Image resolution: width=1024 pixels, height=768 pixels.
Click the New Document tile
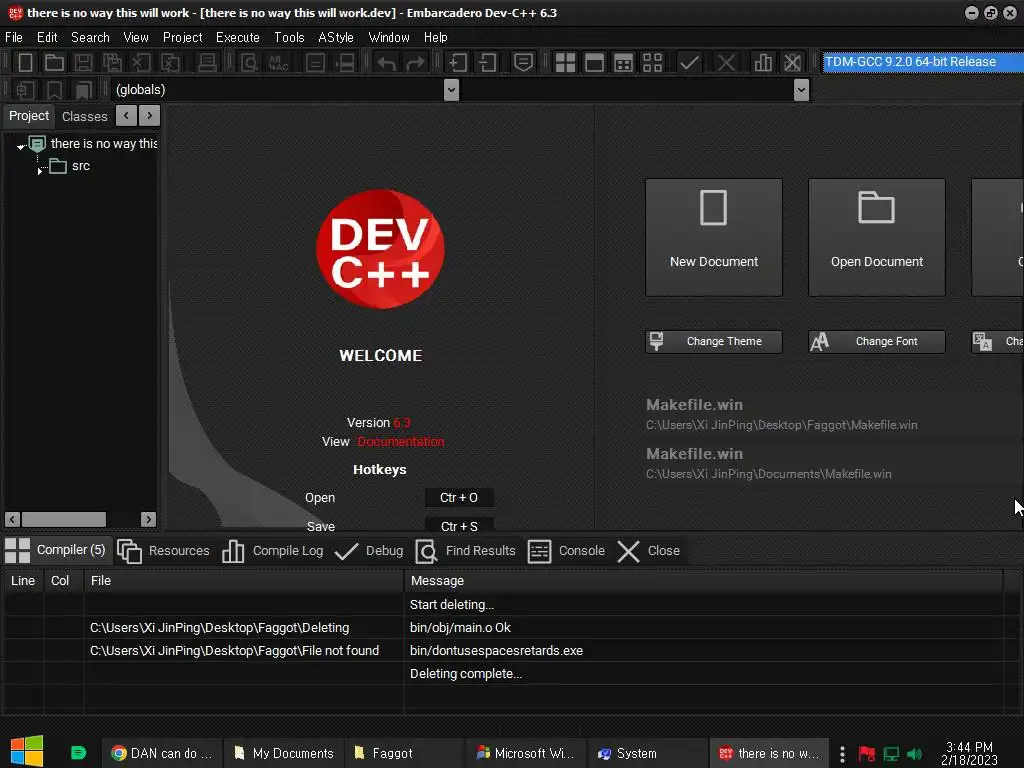click(714, 238)
